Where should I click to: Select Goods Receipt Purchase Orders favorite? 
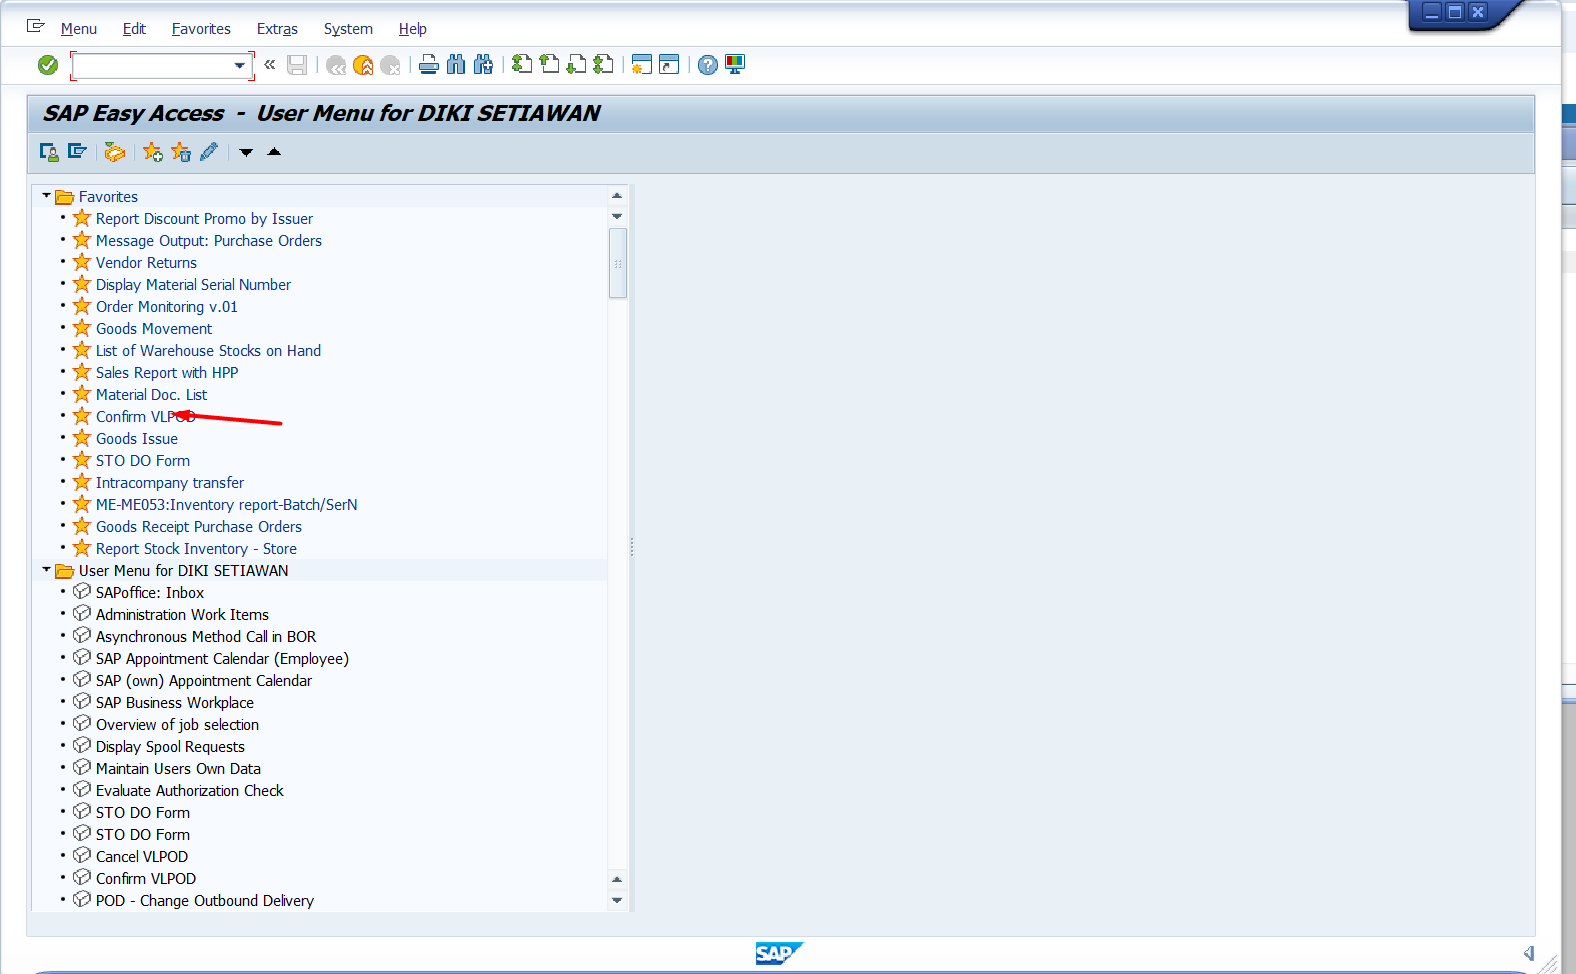click(x=198, y=527)
